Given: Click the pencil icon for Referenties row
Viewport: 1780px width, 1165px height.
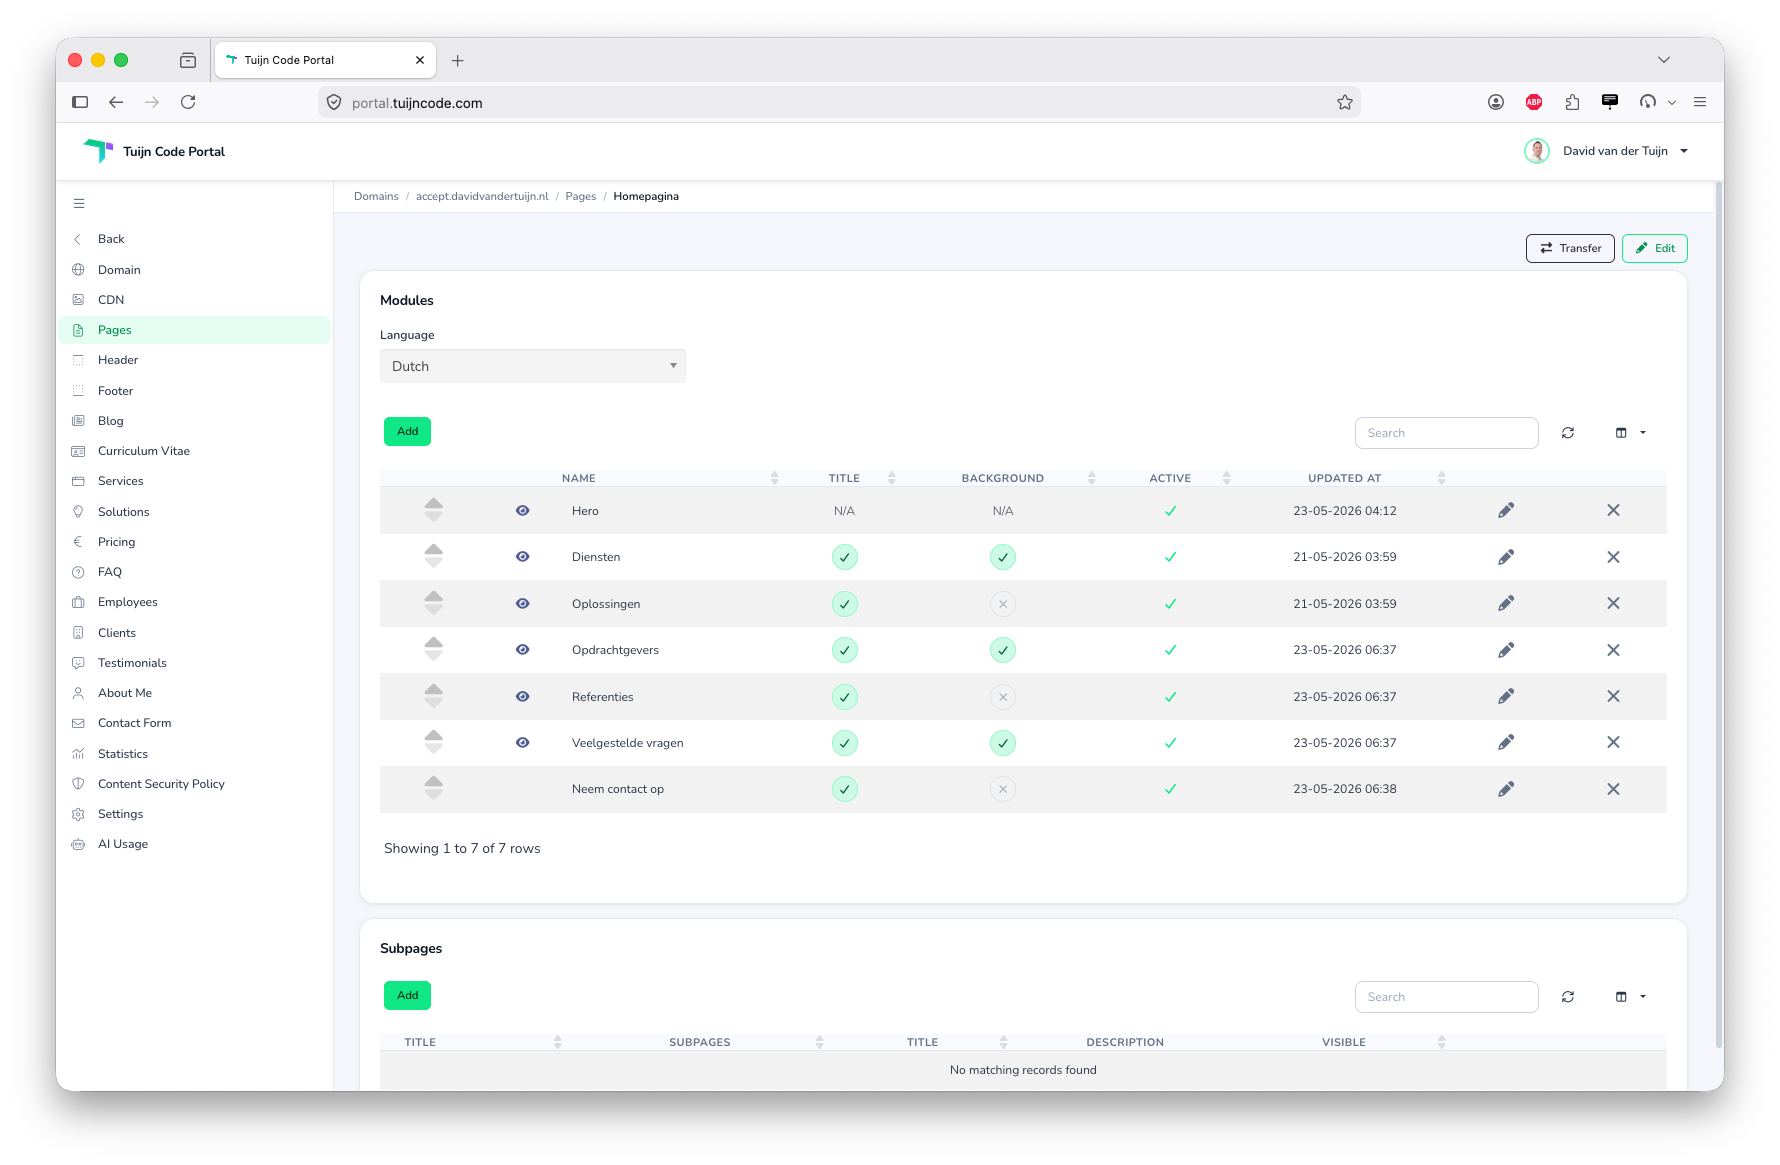Looking at the screenshot, I should pyautogui.click(x=1506, y=697).
